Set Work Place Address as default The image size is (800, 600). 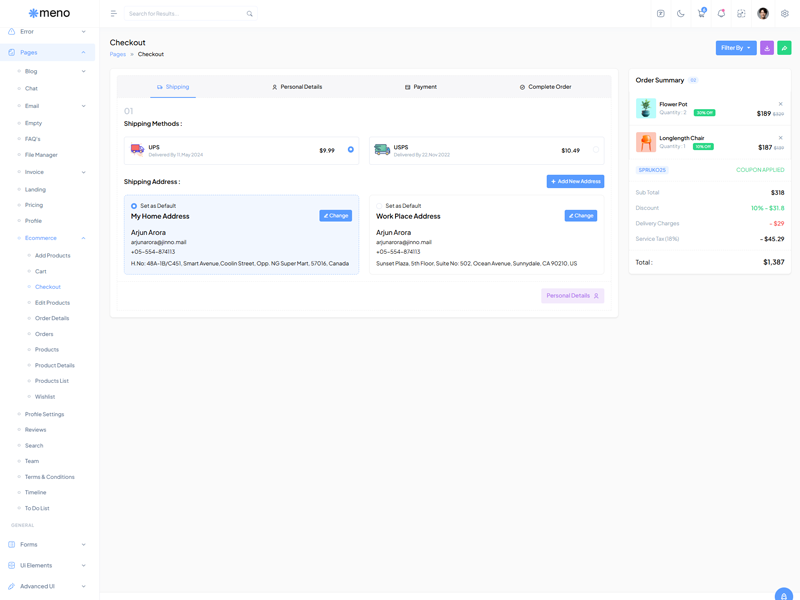[x=380, y=206]
